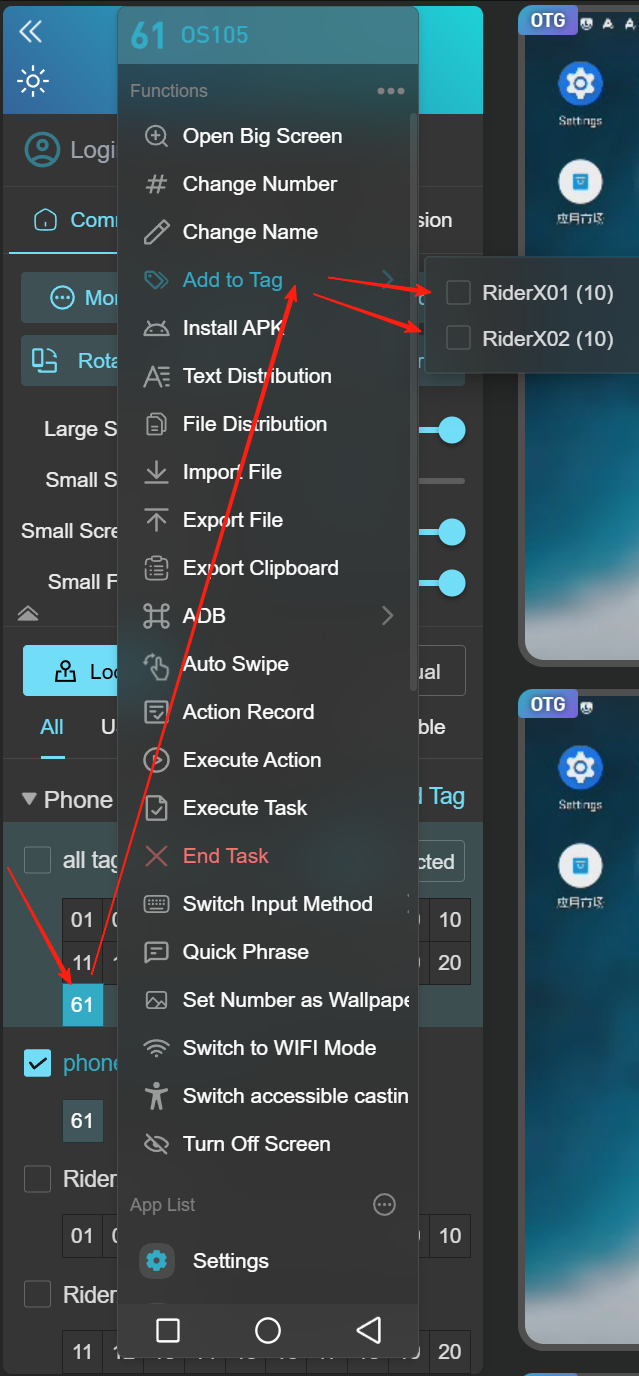Toggle brightness sun icon

[33, 81]
